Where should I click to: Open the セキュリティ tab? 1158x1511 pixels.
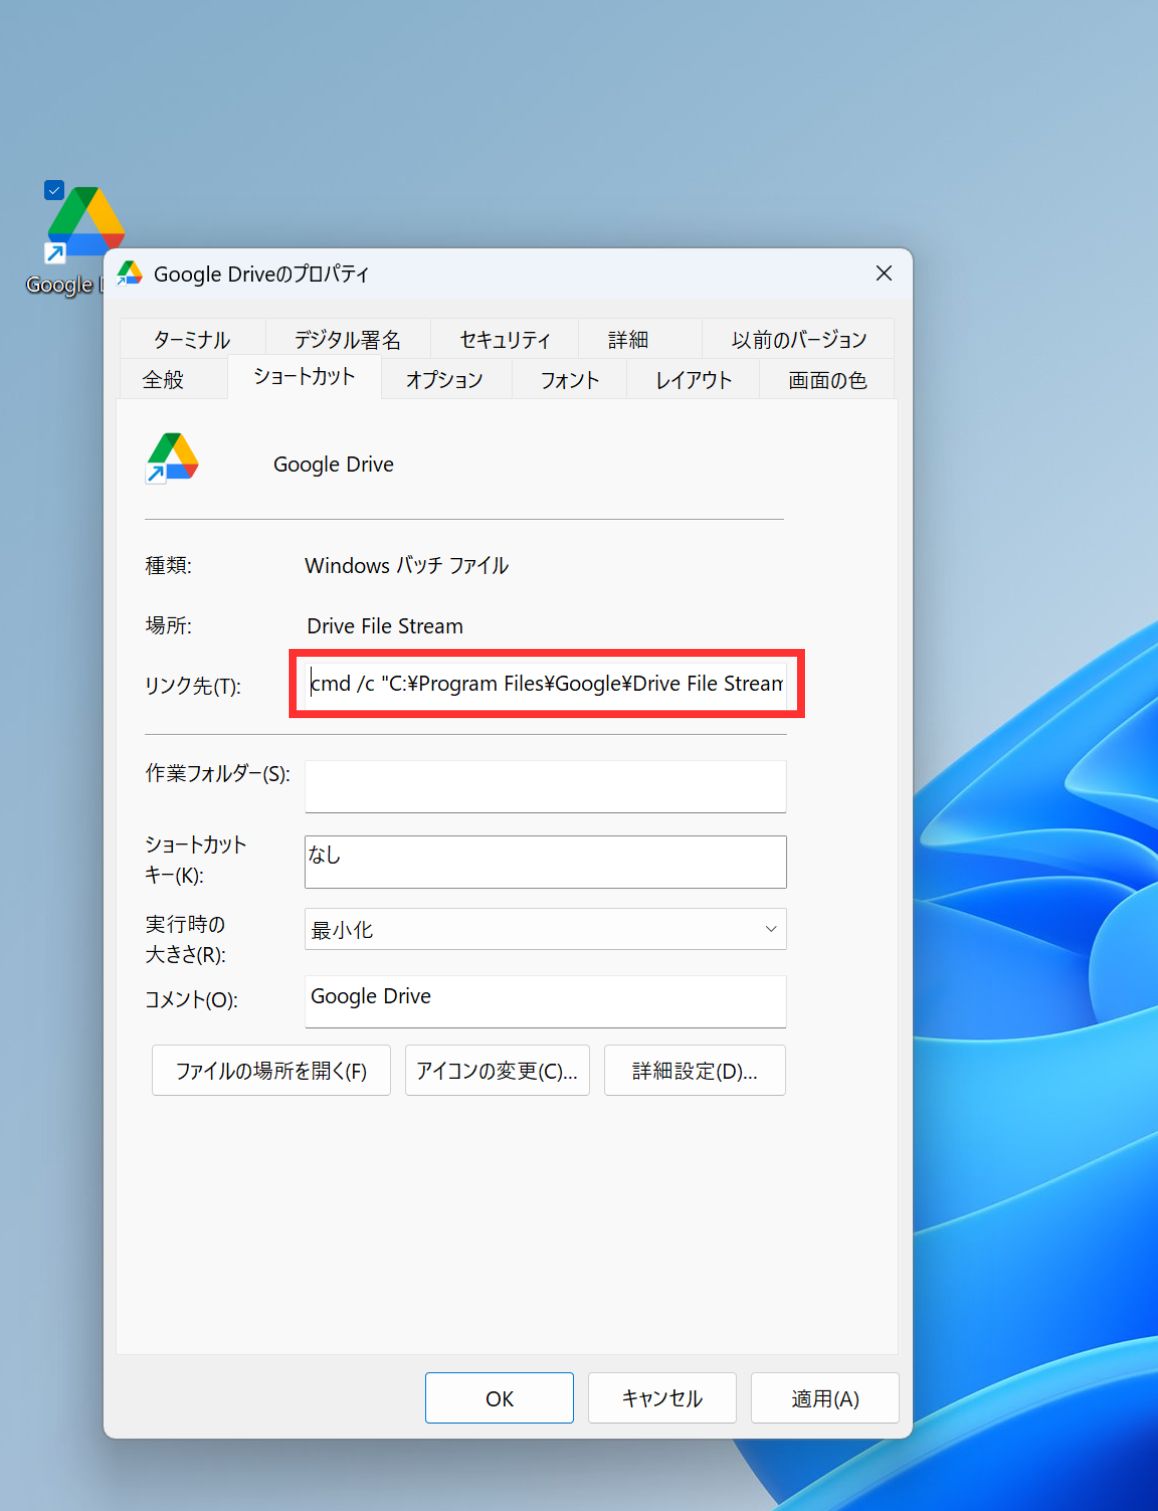(x=503, y=339)
